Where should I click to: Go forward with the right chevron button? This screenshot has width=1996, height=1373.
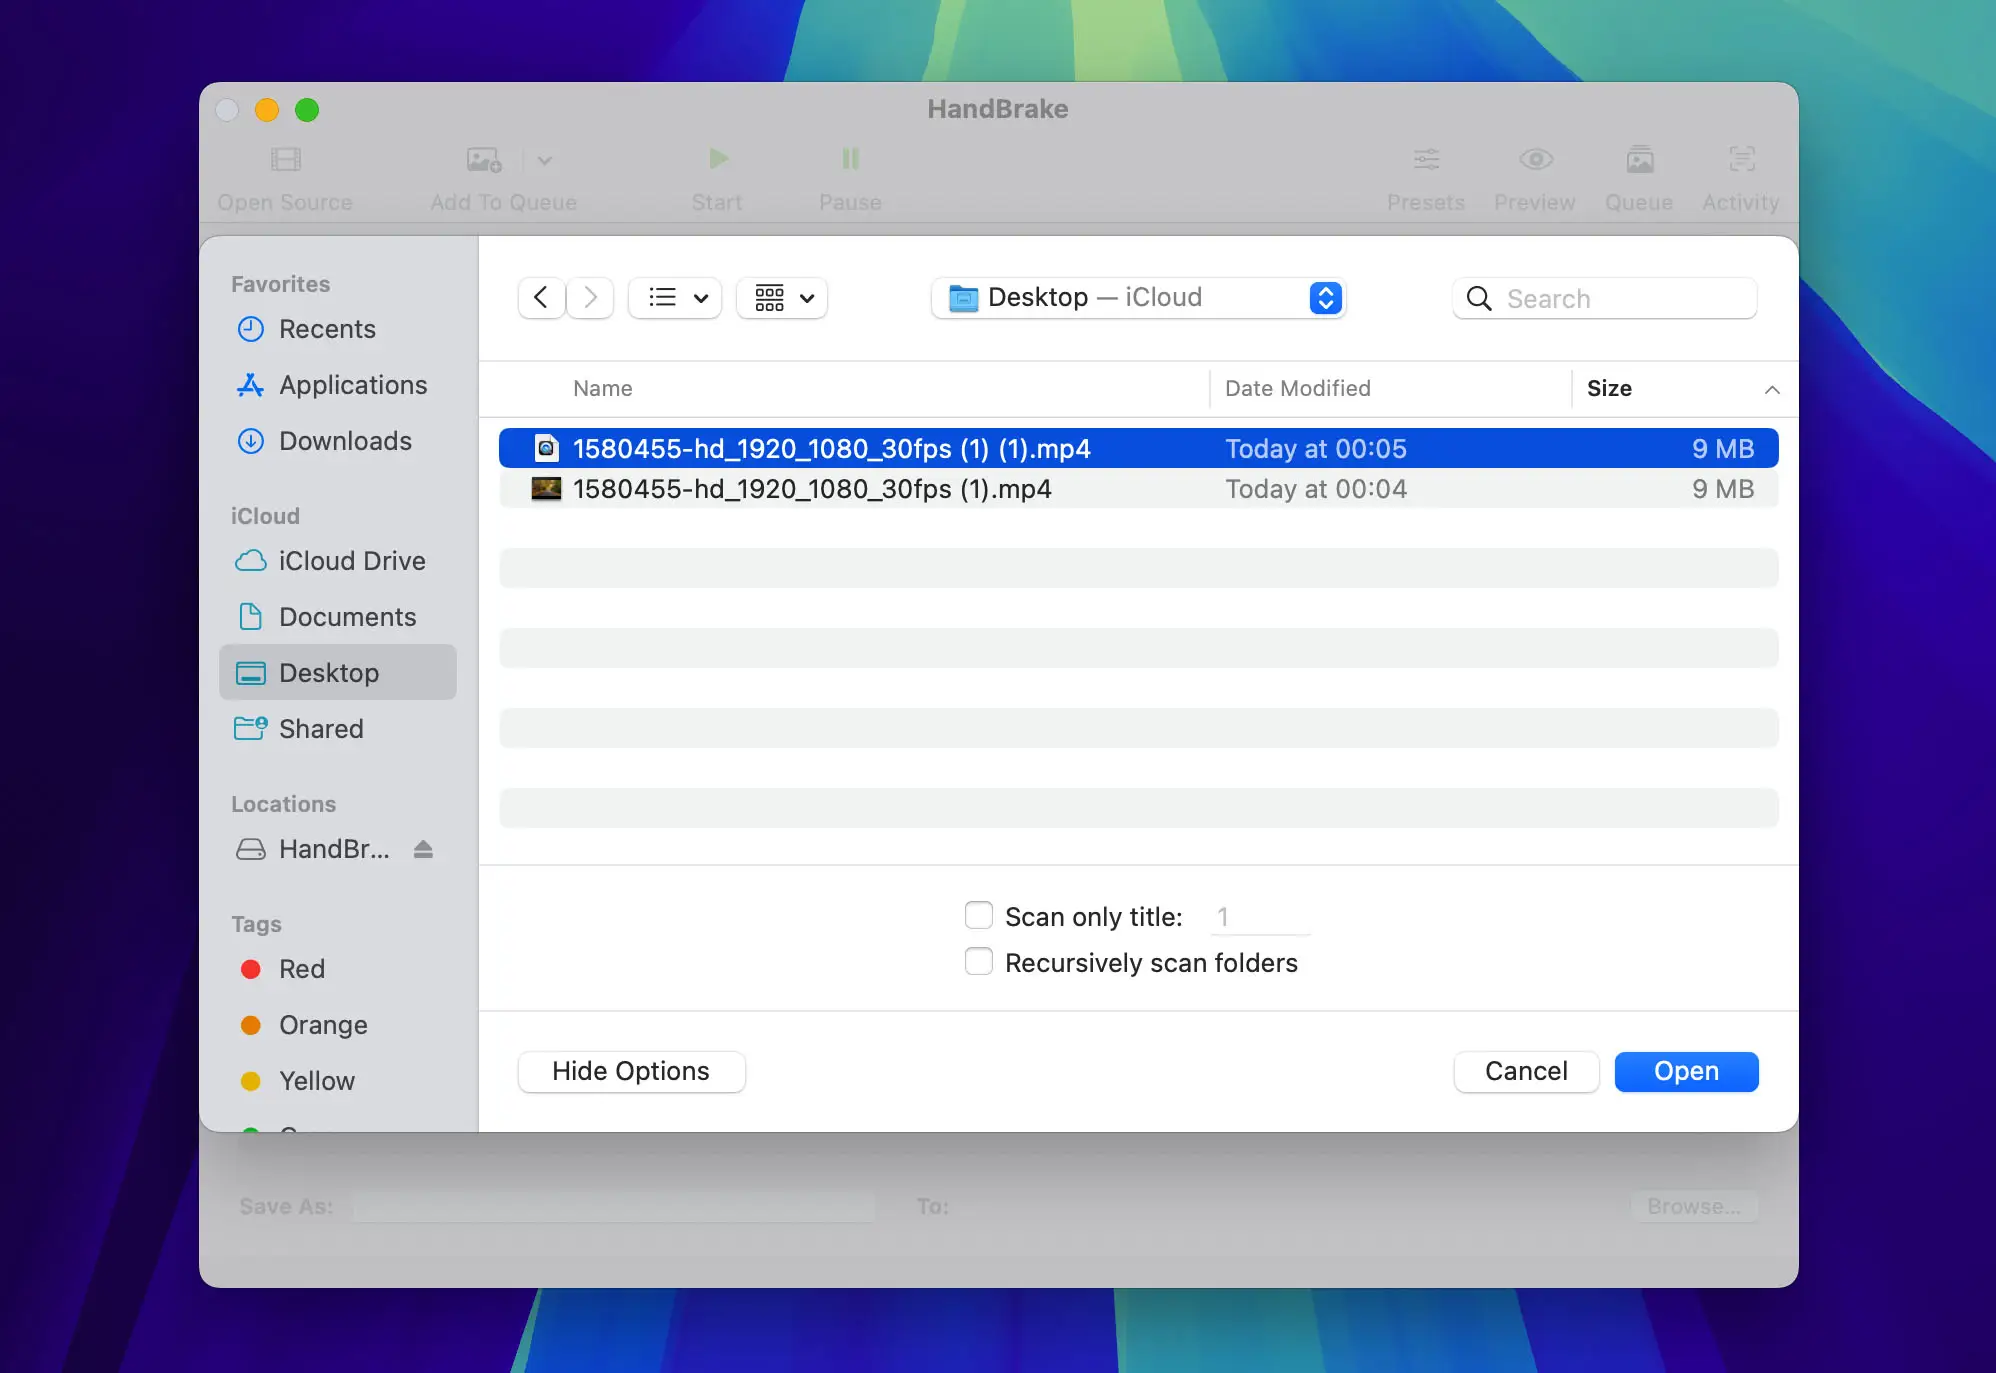point(590,298)
